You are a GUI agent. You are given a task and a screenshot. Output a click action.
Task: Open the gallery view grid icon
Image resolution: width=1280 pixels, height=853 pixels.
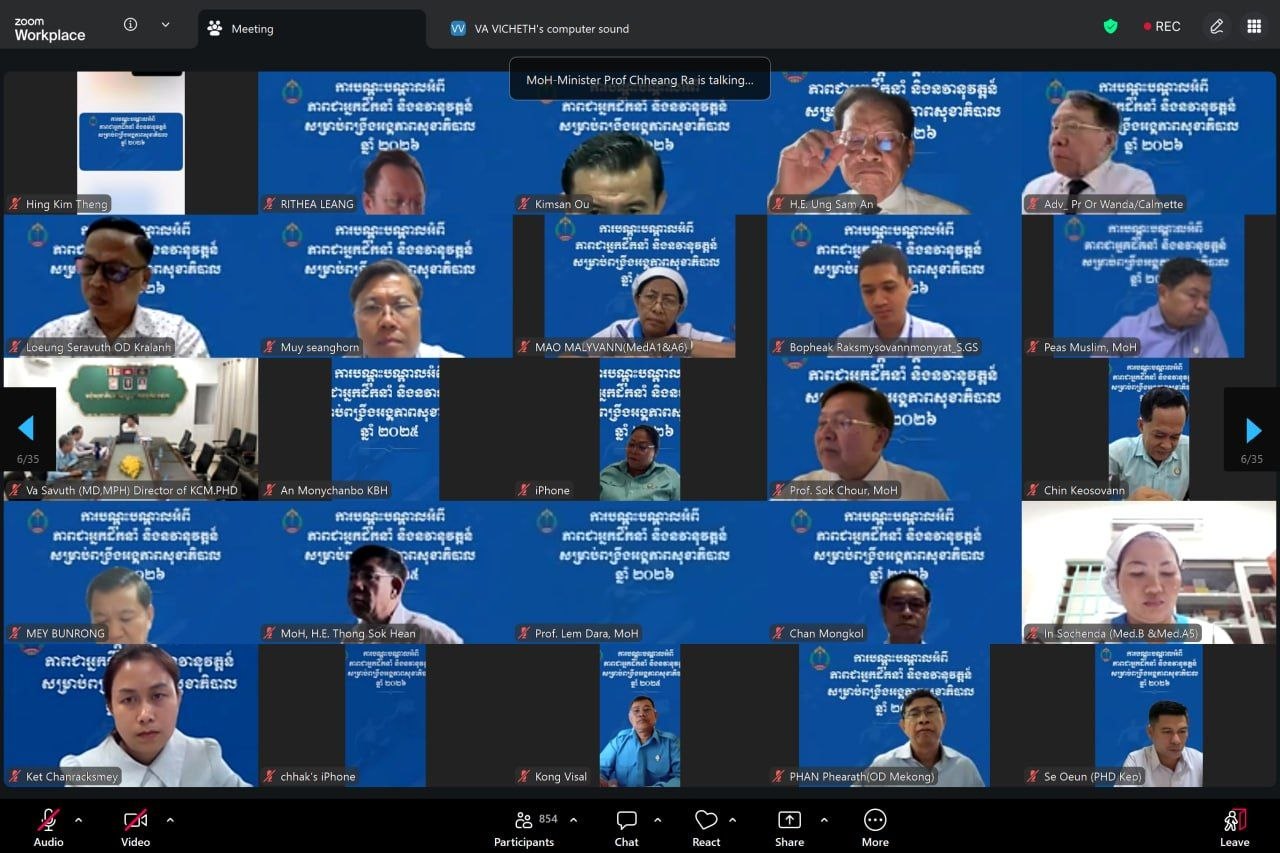coord(1254,27)
